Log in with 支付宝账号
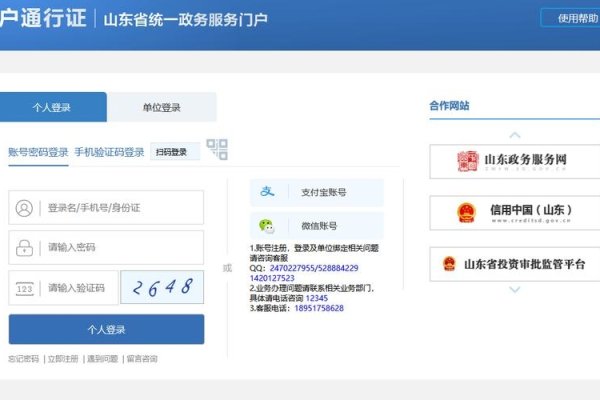 coord(317,192)
